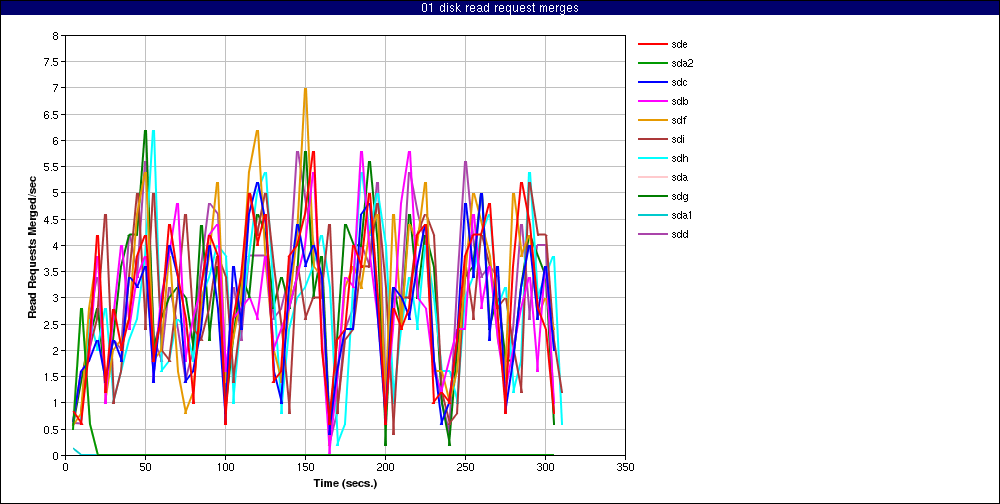The image size is (1000, 504).
Task: Click the x-axis tick label 350
Action: [625, 467]
